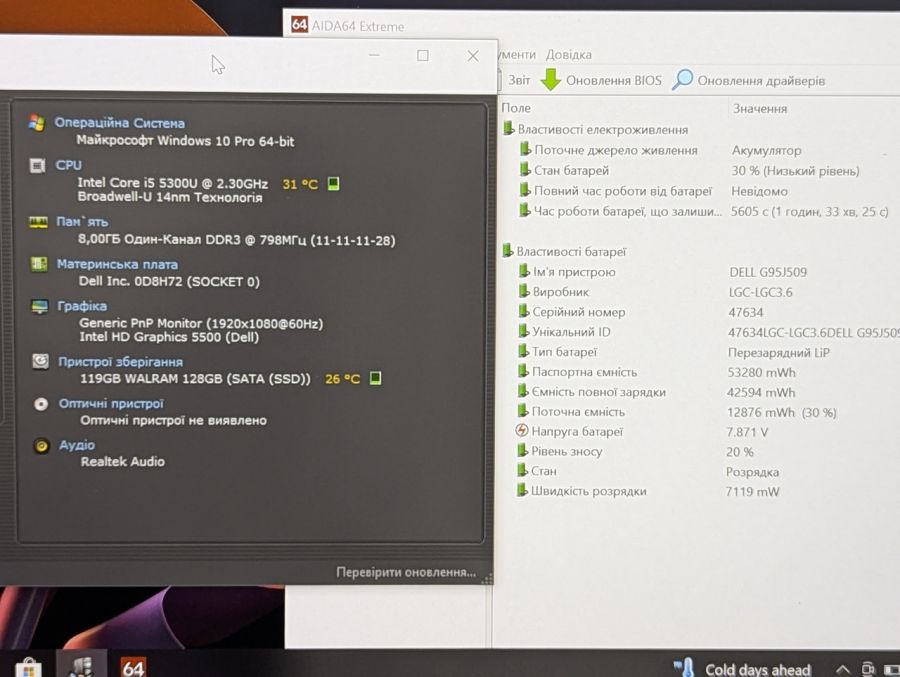The height and width of the screenshot is (677, 900).
Task: Show hidden tray icons chevron
Action: (842, 669)
